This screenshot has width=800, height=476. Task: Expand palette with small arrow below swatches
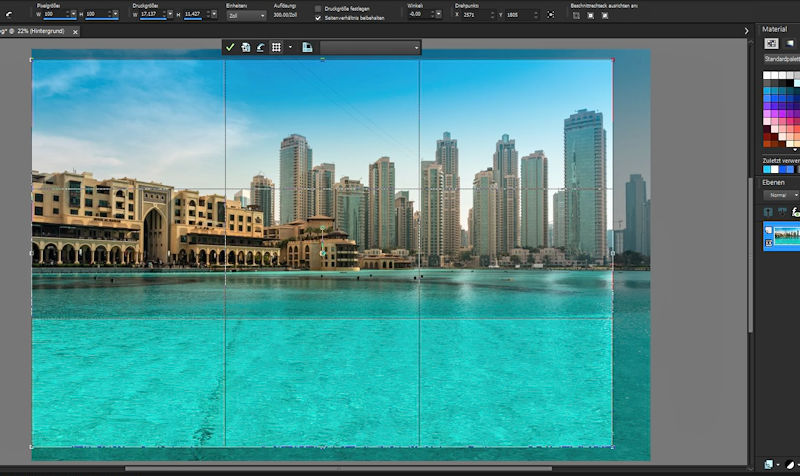pos(795,149)
